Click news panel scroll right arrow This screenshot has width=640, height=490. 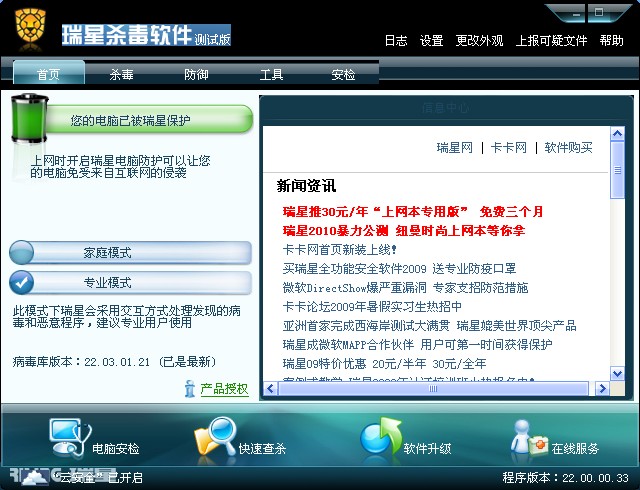[602, 388]
